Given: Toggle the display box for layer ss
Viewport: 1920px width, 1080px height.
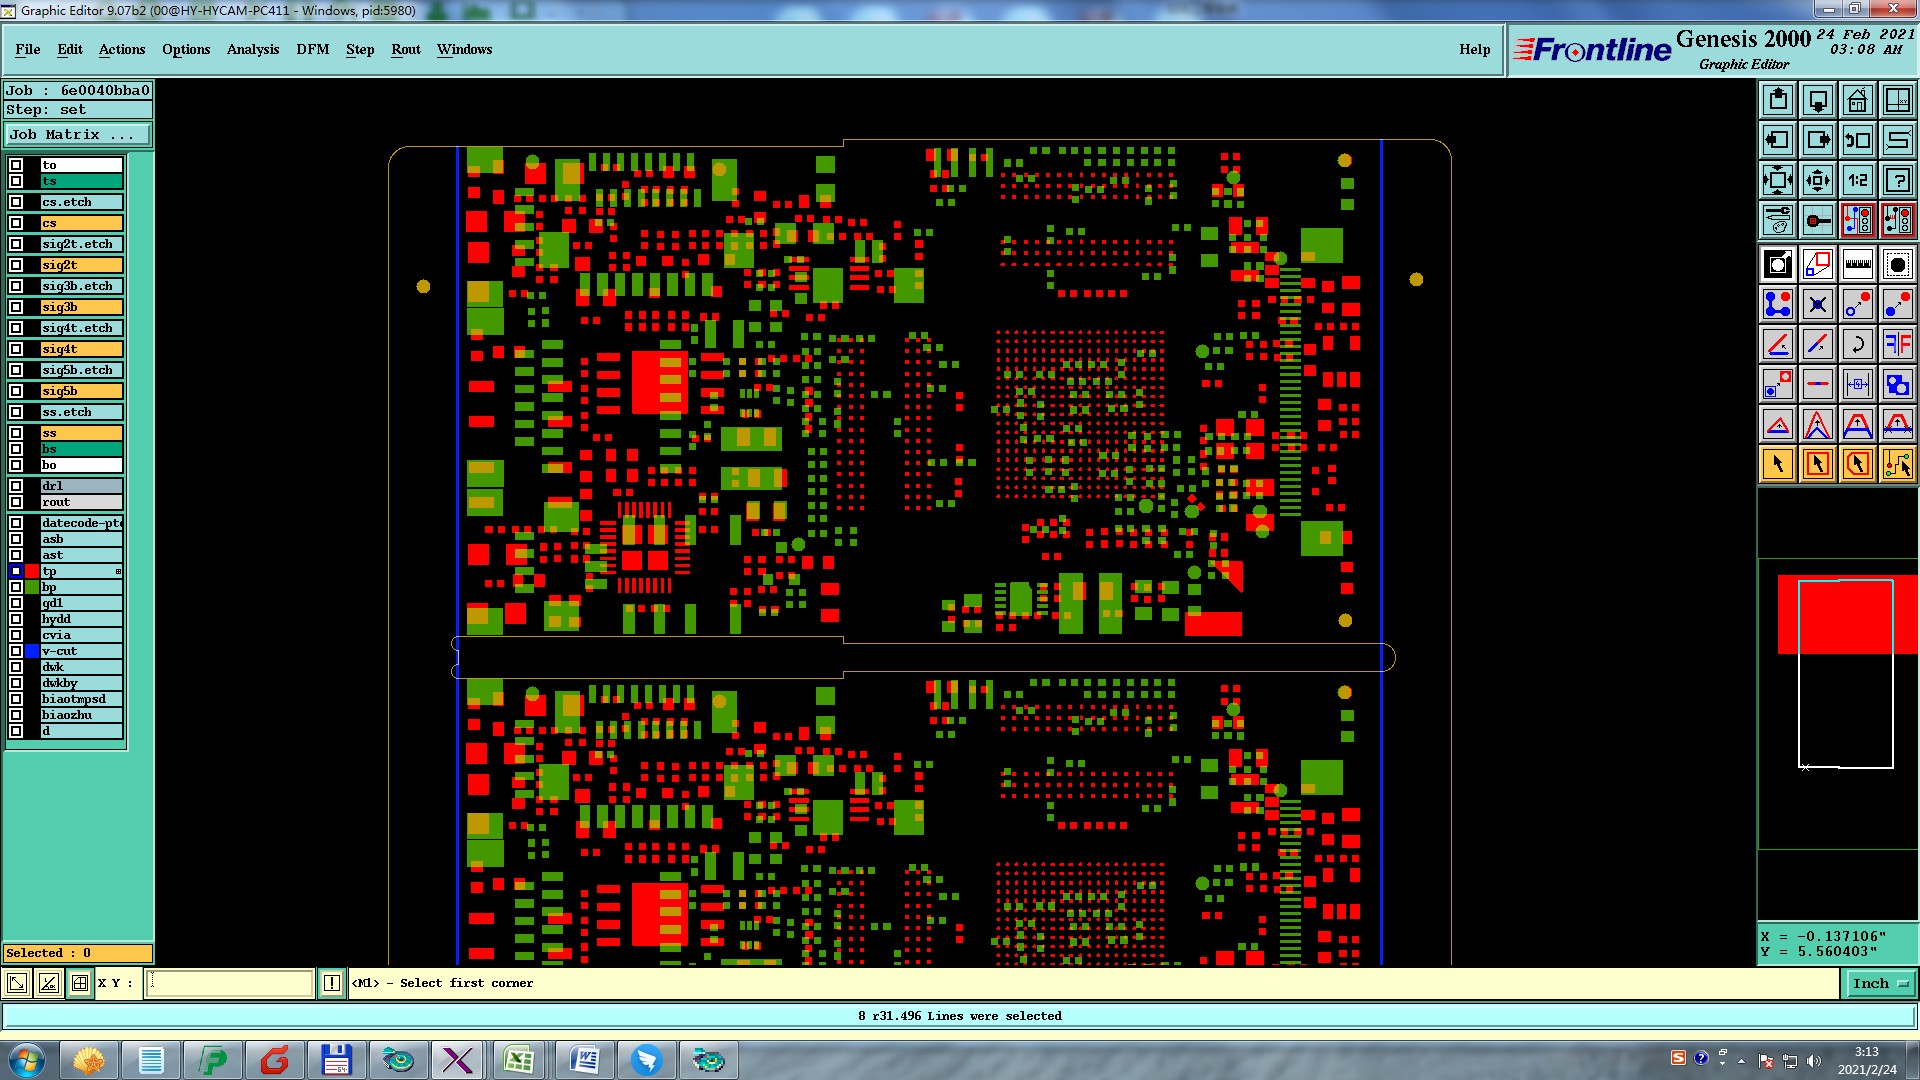Looking at the screenshot, I should coord(16,433).
